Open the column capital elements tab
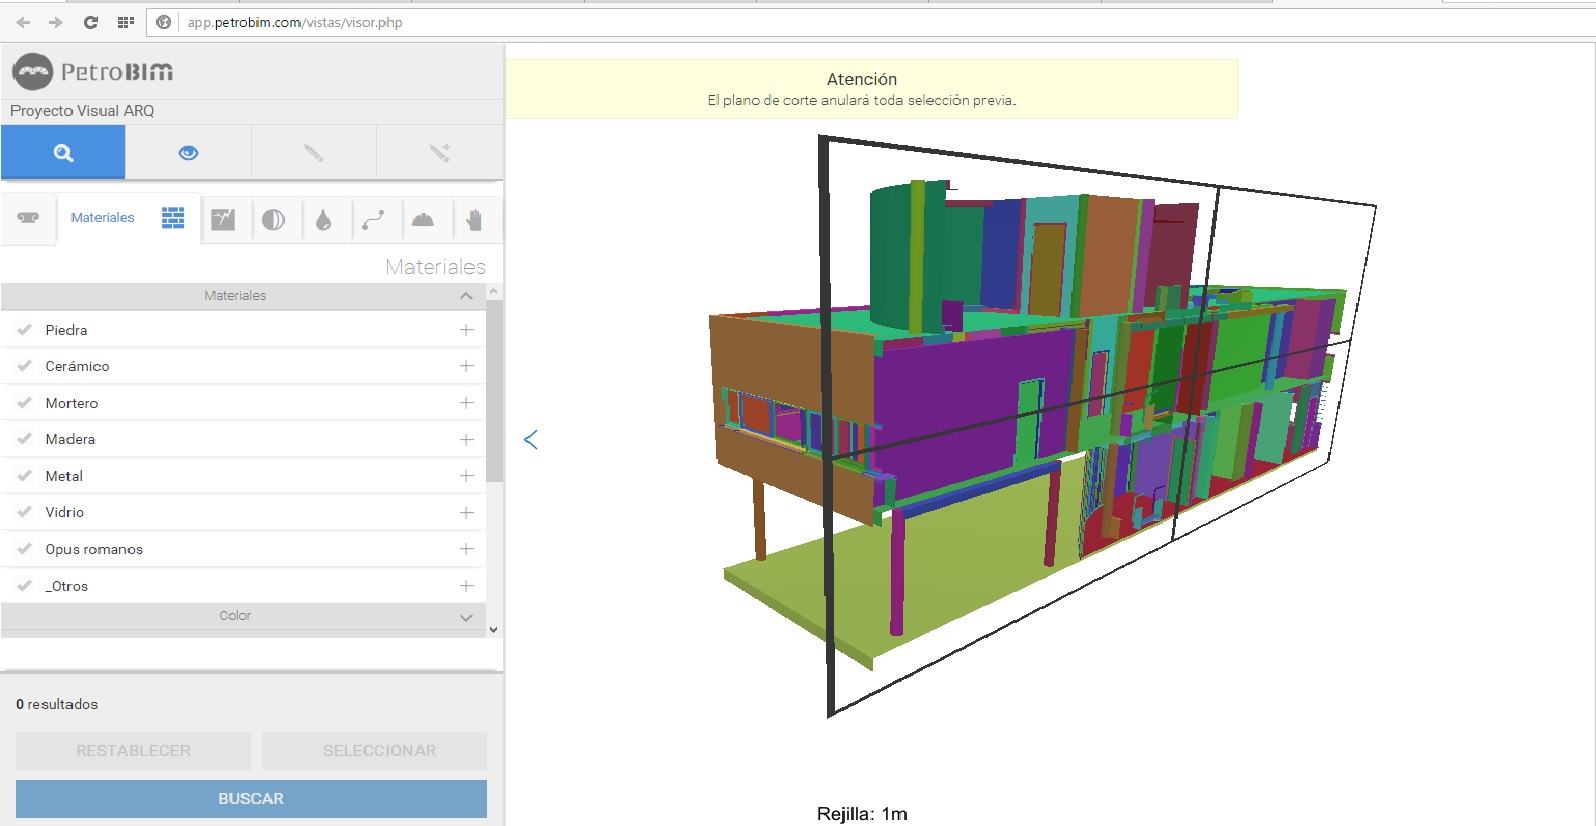Image resolution: width=1596 pixels, height=826 pixels. (28, 218)
